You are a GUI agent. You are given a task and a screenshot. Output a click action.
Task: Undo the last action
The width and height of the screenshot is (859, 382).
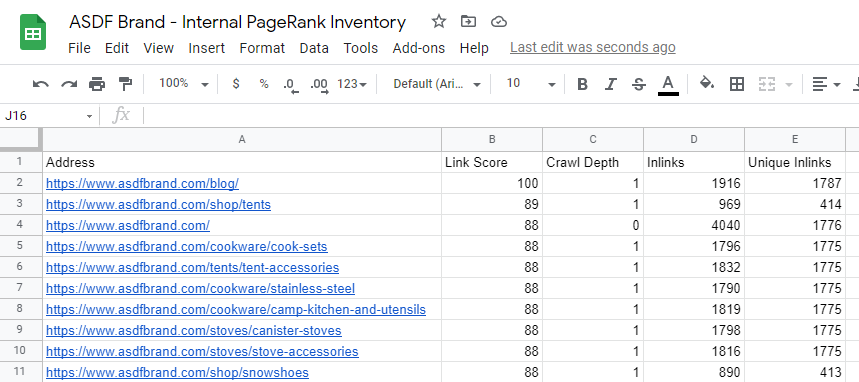41,84
